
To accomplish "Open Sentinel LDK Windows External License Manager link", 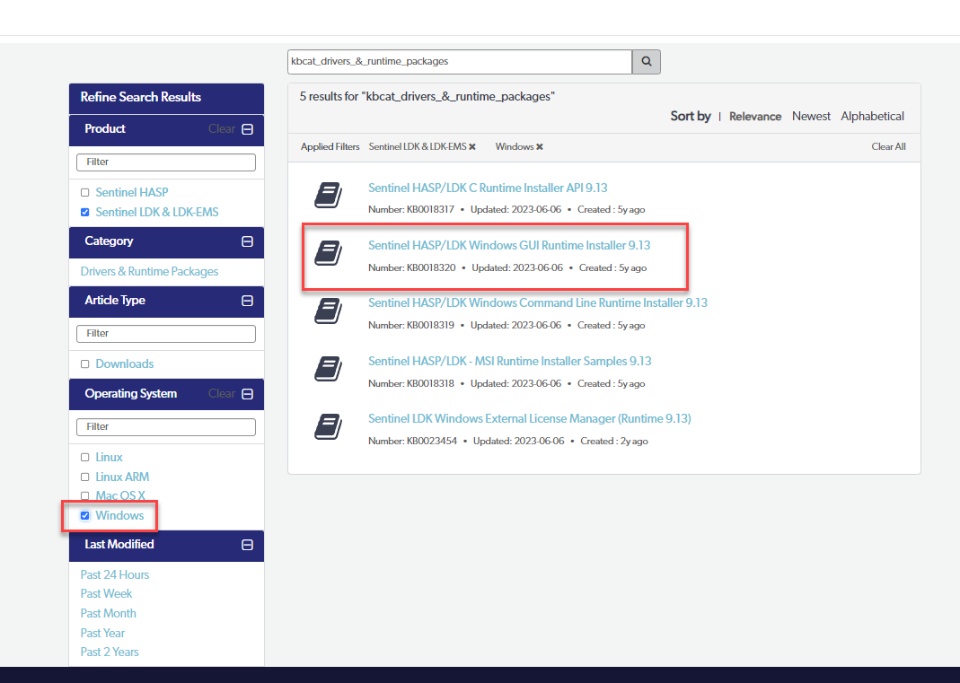I will (530, 419).
